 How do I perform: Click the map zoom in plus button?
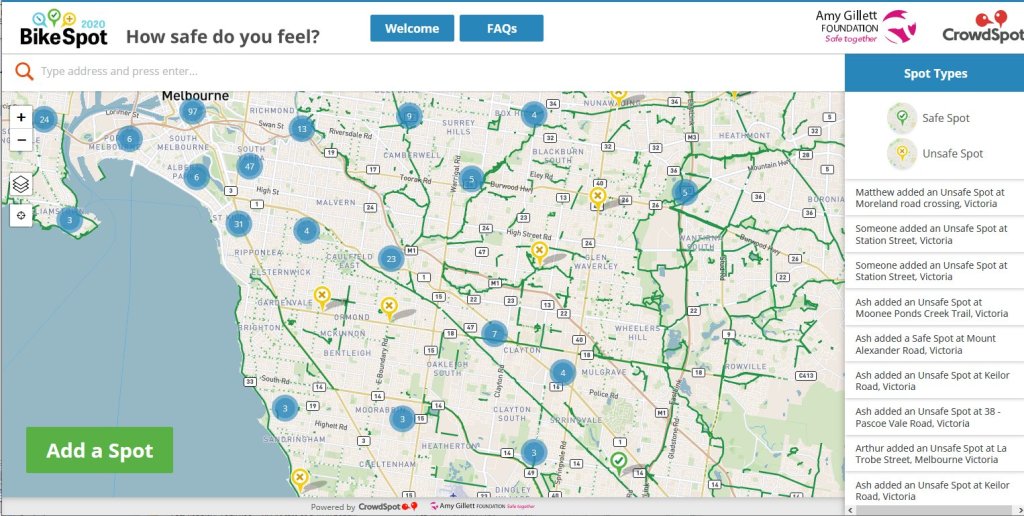point(21,117)
